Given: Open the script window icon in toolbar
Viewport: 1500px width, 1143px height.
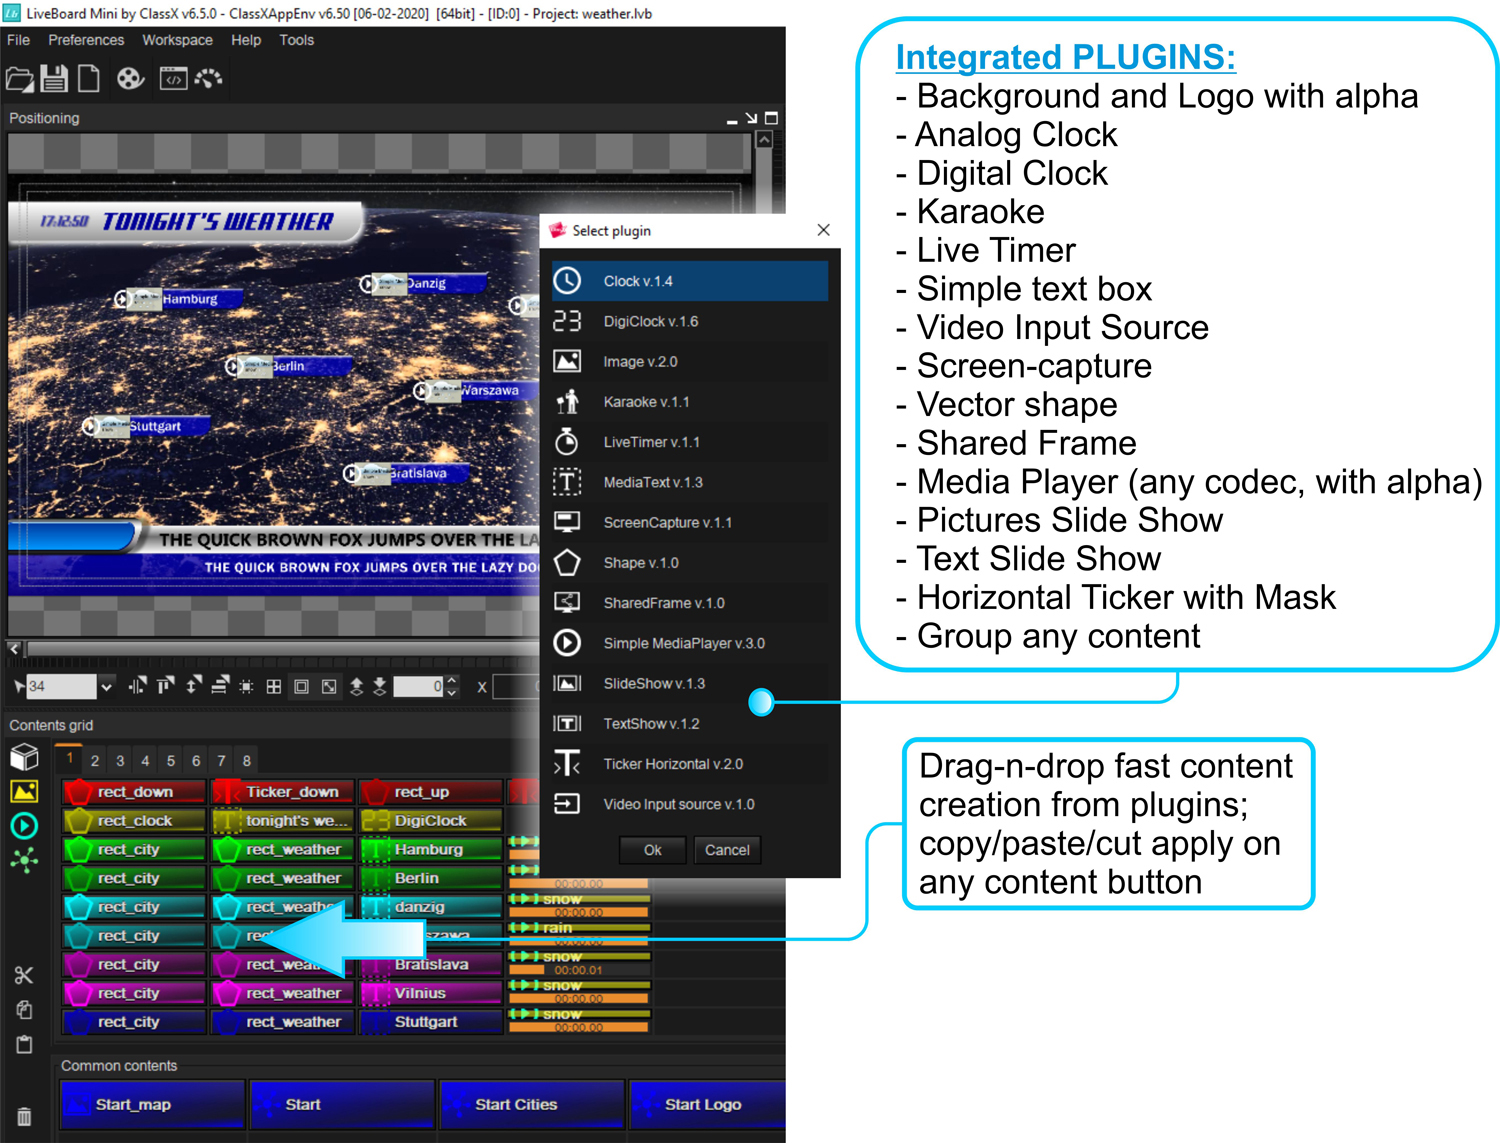Looking at the screenshot, I should 173,79.
